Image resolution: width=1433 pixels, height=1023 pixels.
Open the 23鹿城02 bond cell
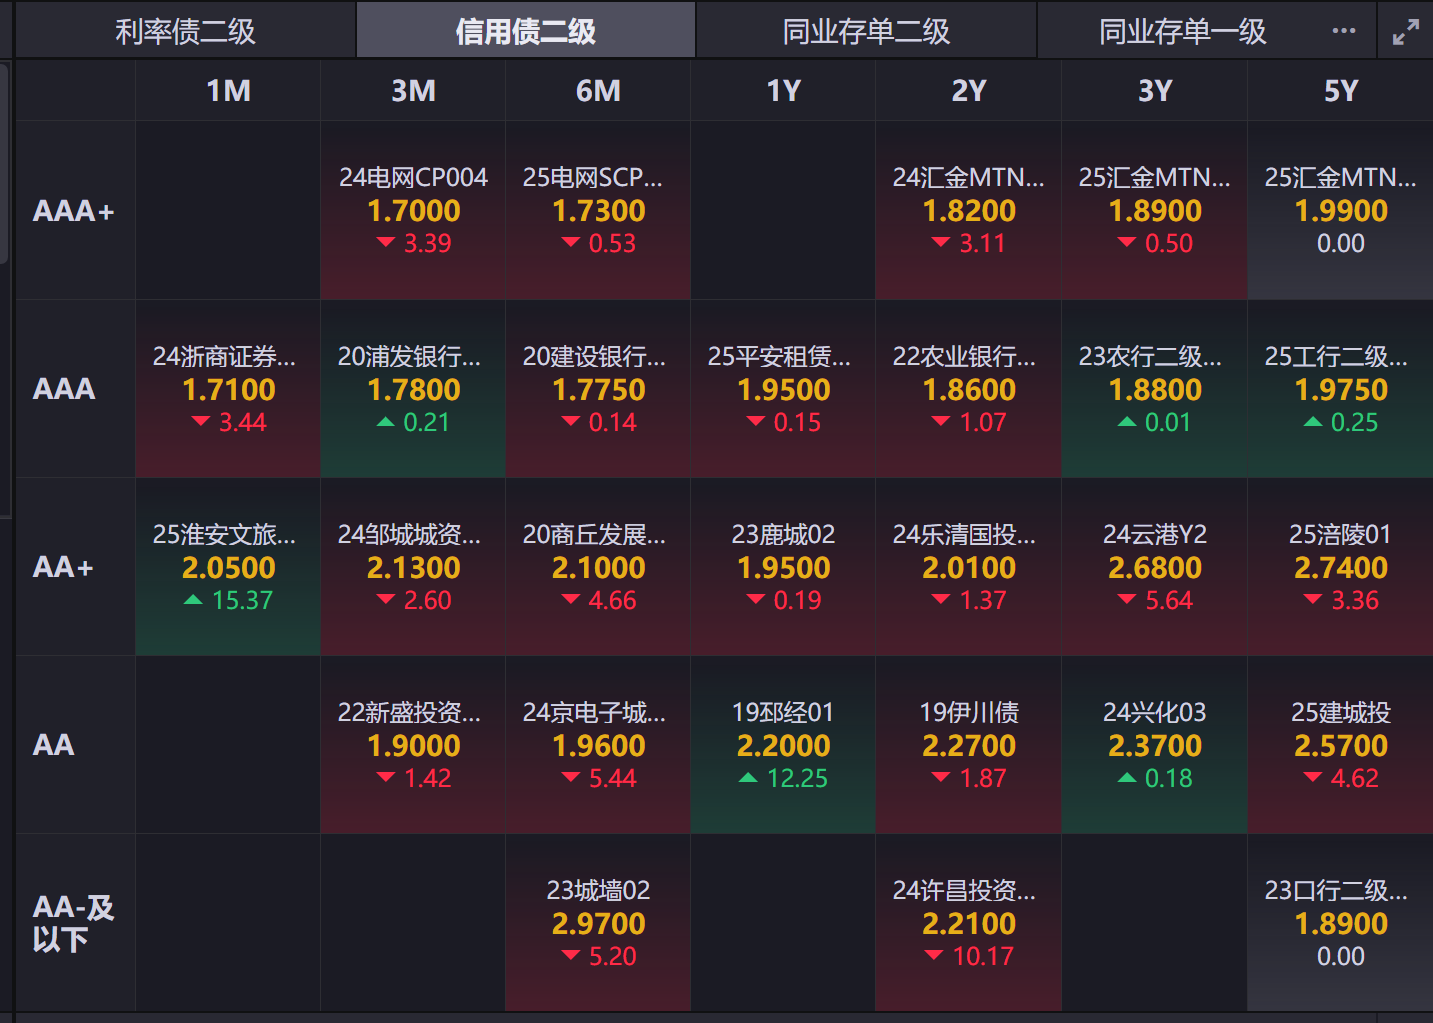[783, 567]
